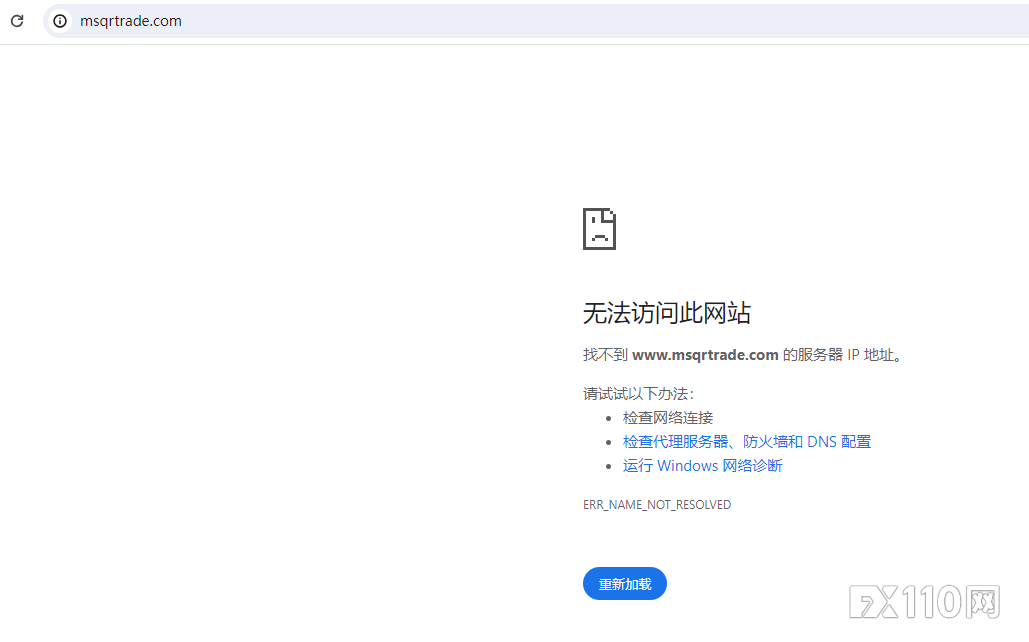The height and width of the screenshot is (642, 1029).
Task: Focus the address bar showing msqrtrade.com
Action: point(538,21)
